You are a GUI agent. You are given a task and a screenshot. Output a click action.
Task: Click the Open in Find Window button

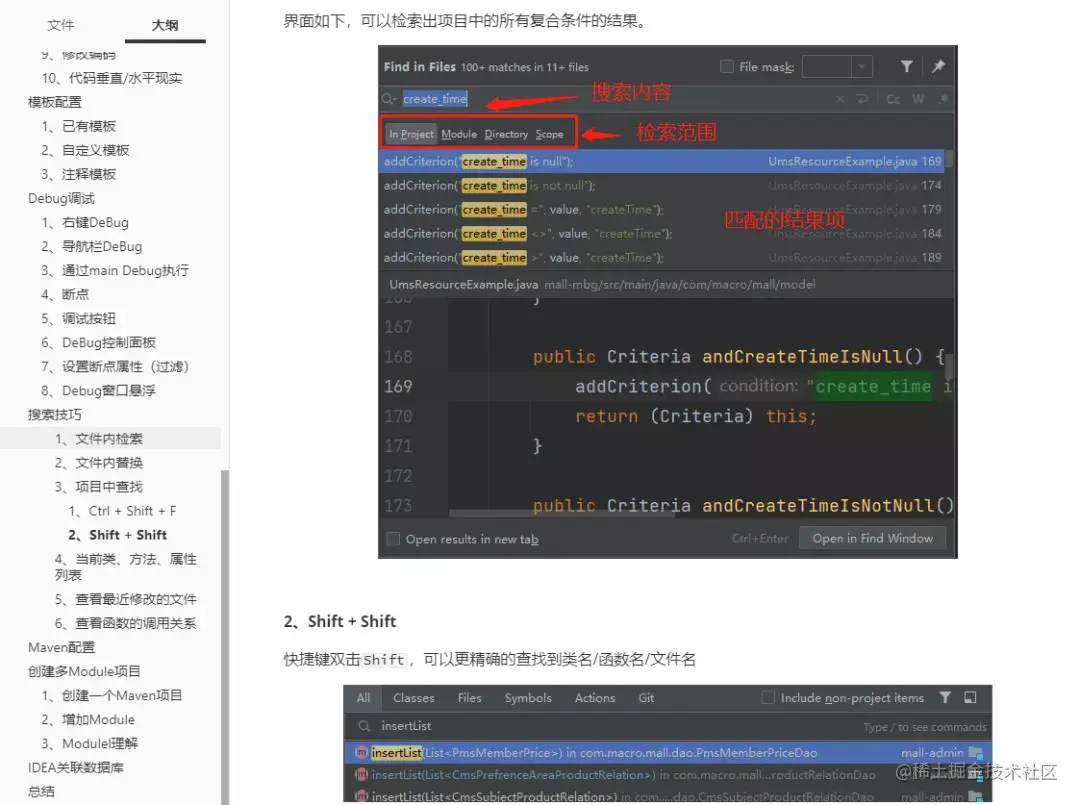(x=872, y=537)
